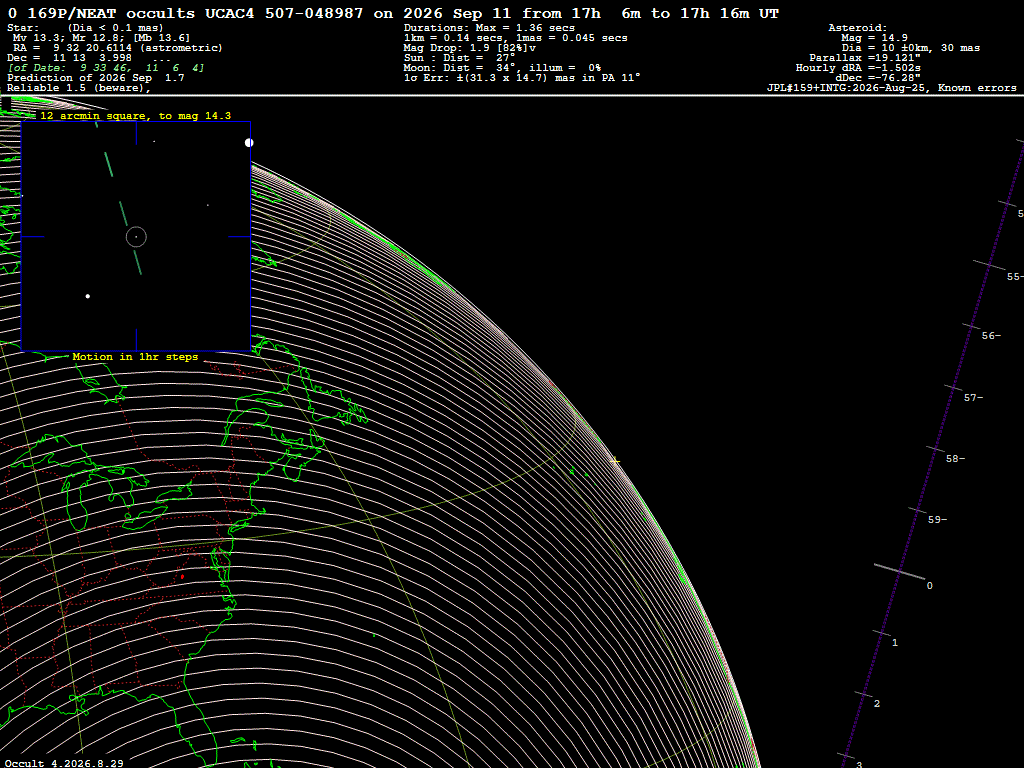Click the yellow cross marker on the Earth's limb
This screenshot has width=1024, height=768.
(615, 460)
